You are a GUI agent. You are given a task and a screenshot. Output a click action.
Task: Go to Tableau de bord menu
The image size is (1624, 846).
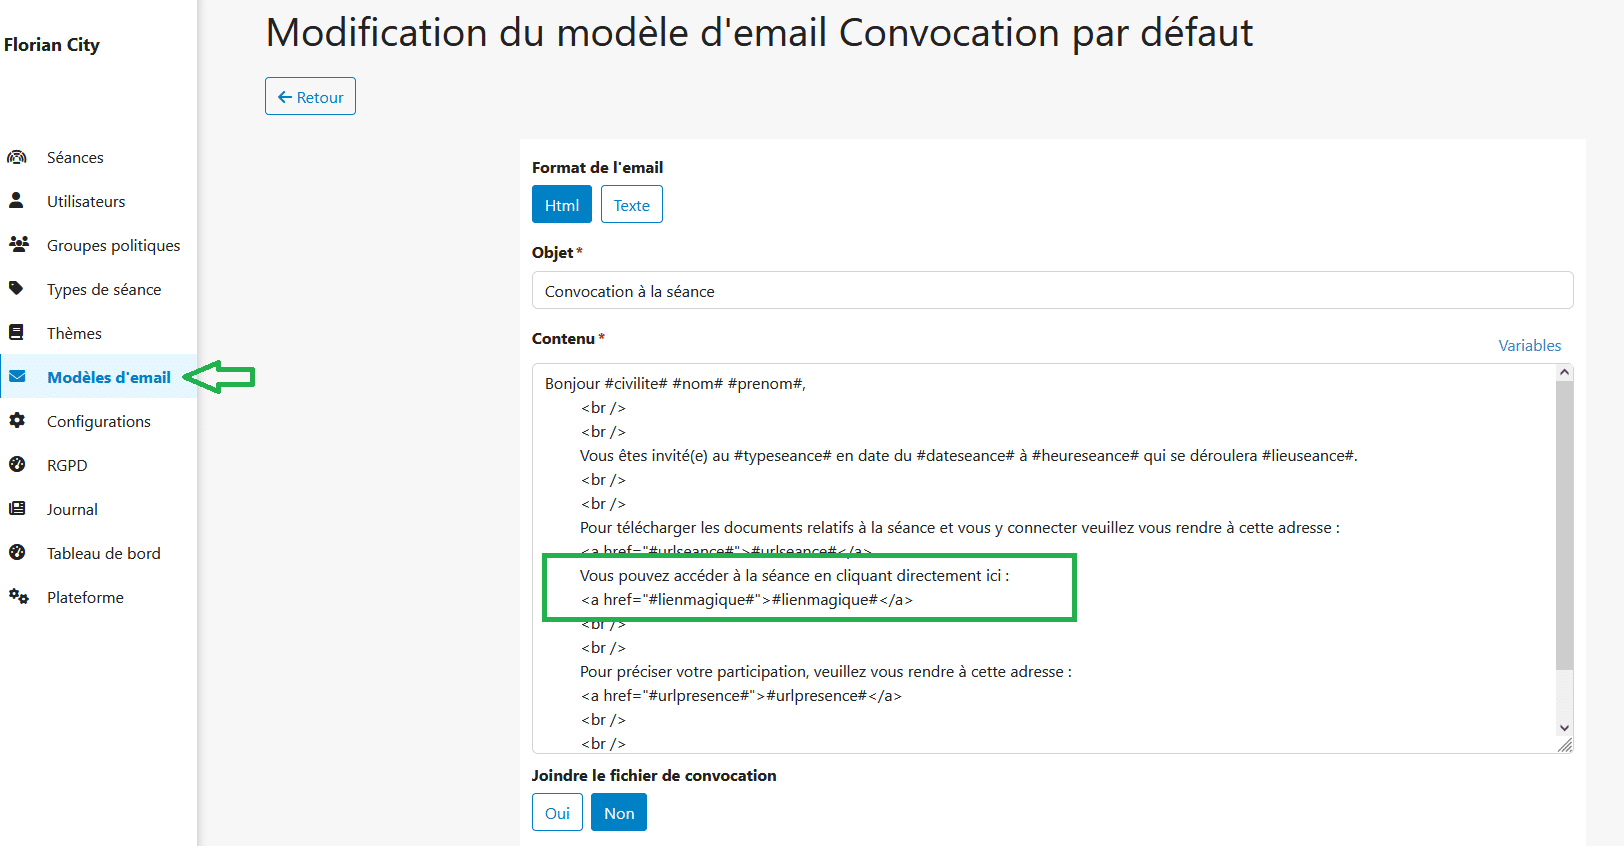[x=104, y=553]
